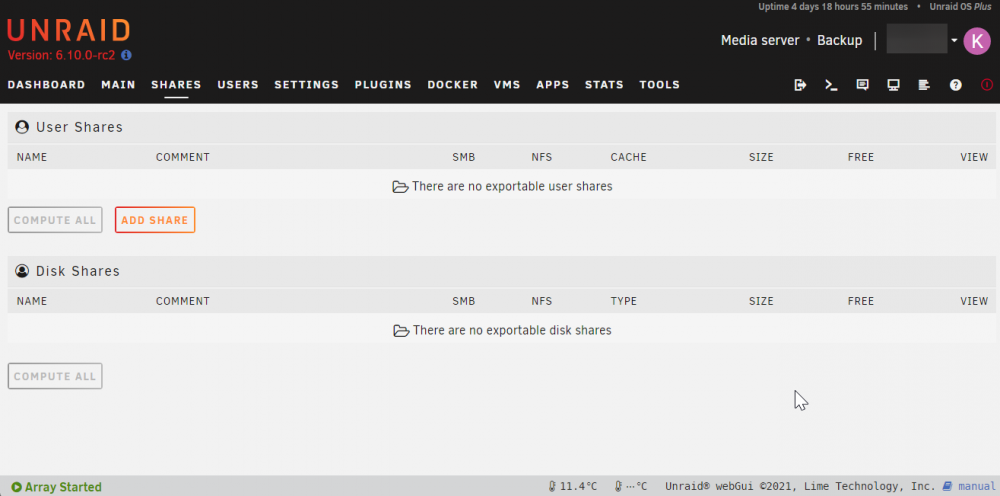Click the version info icon beside 6.10.0-rc2

click(126, 55)
